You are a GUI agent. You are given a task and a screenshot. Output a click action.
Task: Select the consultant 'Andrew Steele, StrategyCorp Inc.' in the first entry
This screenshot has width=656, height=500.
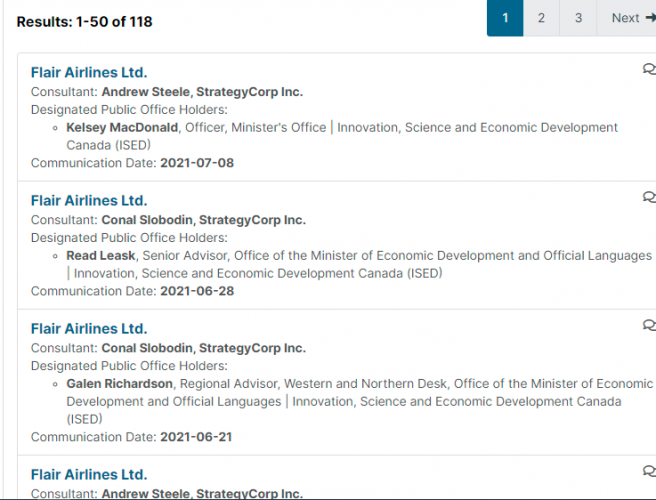coord(202,92)
